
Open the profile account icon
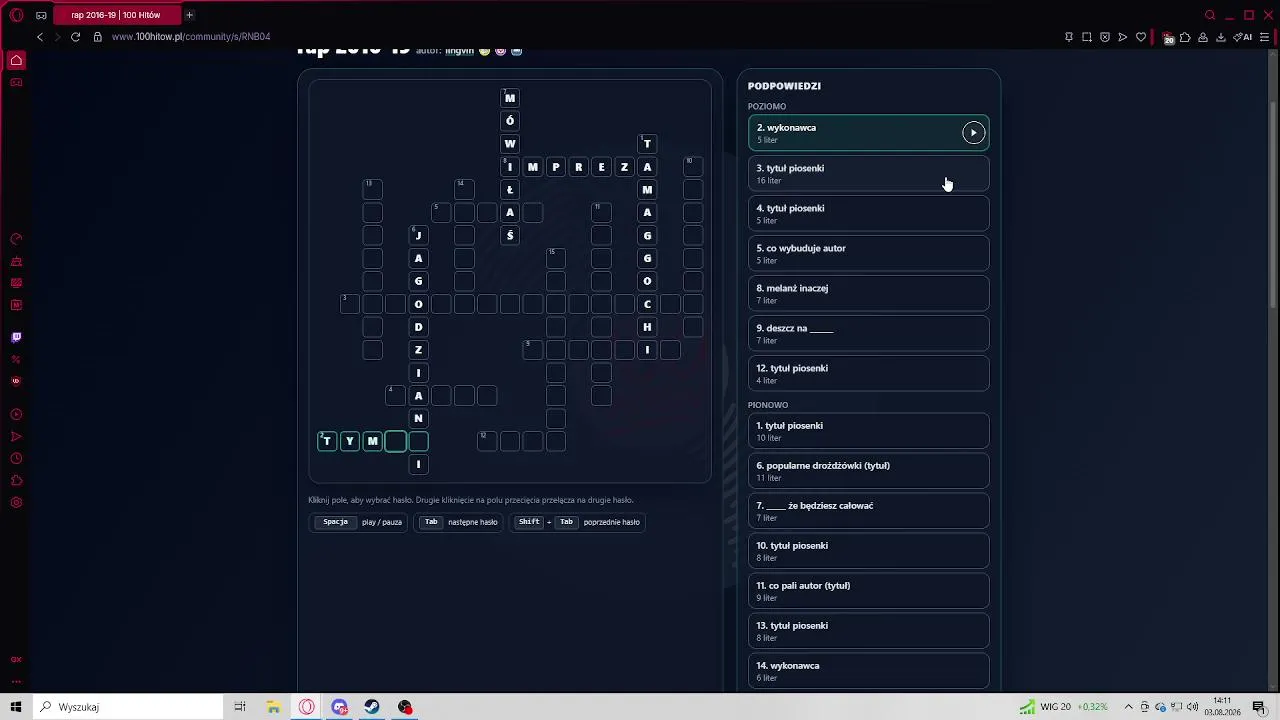pos(1203,37)
